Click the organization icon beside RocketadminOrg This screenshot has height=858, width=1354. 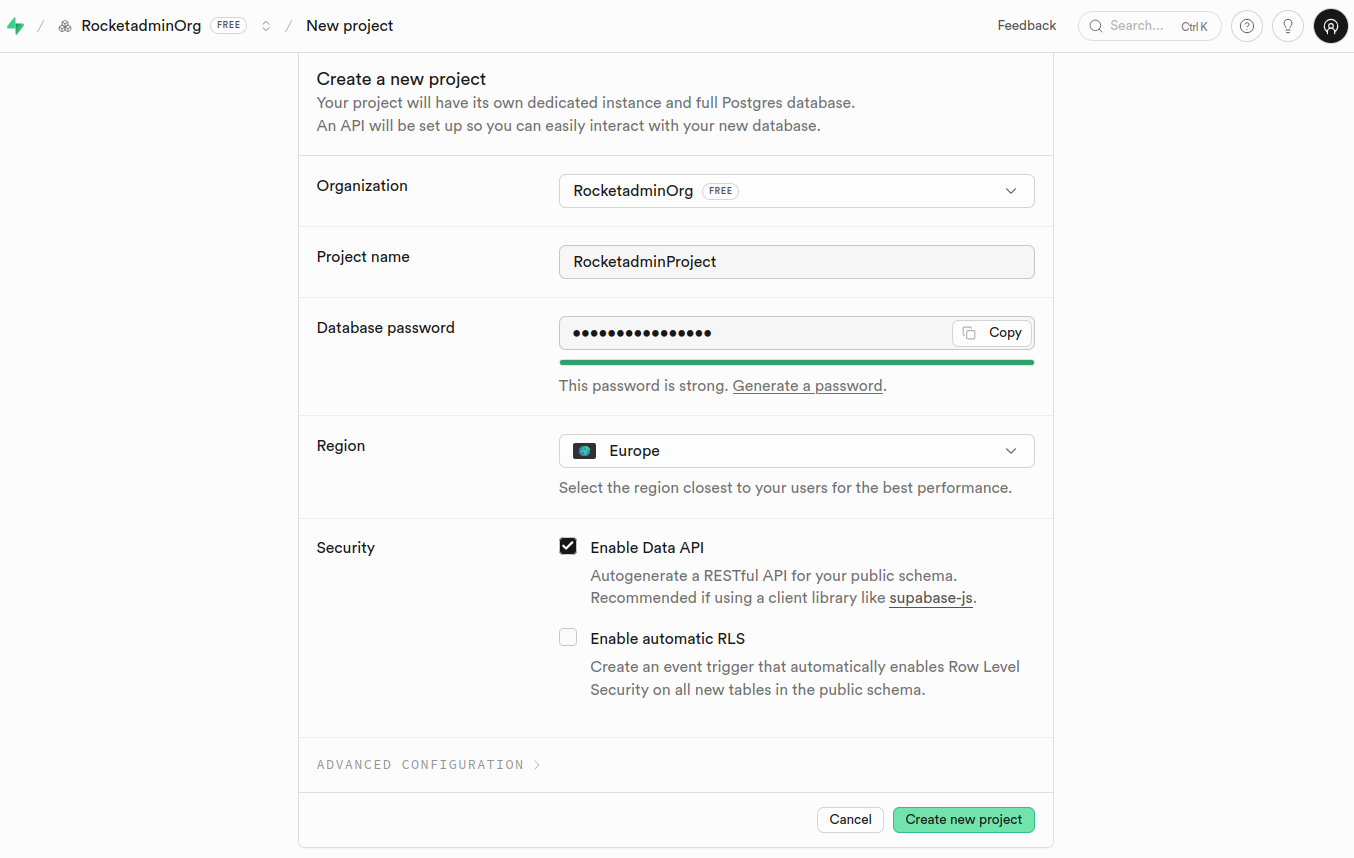(65, 26)
